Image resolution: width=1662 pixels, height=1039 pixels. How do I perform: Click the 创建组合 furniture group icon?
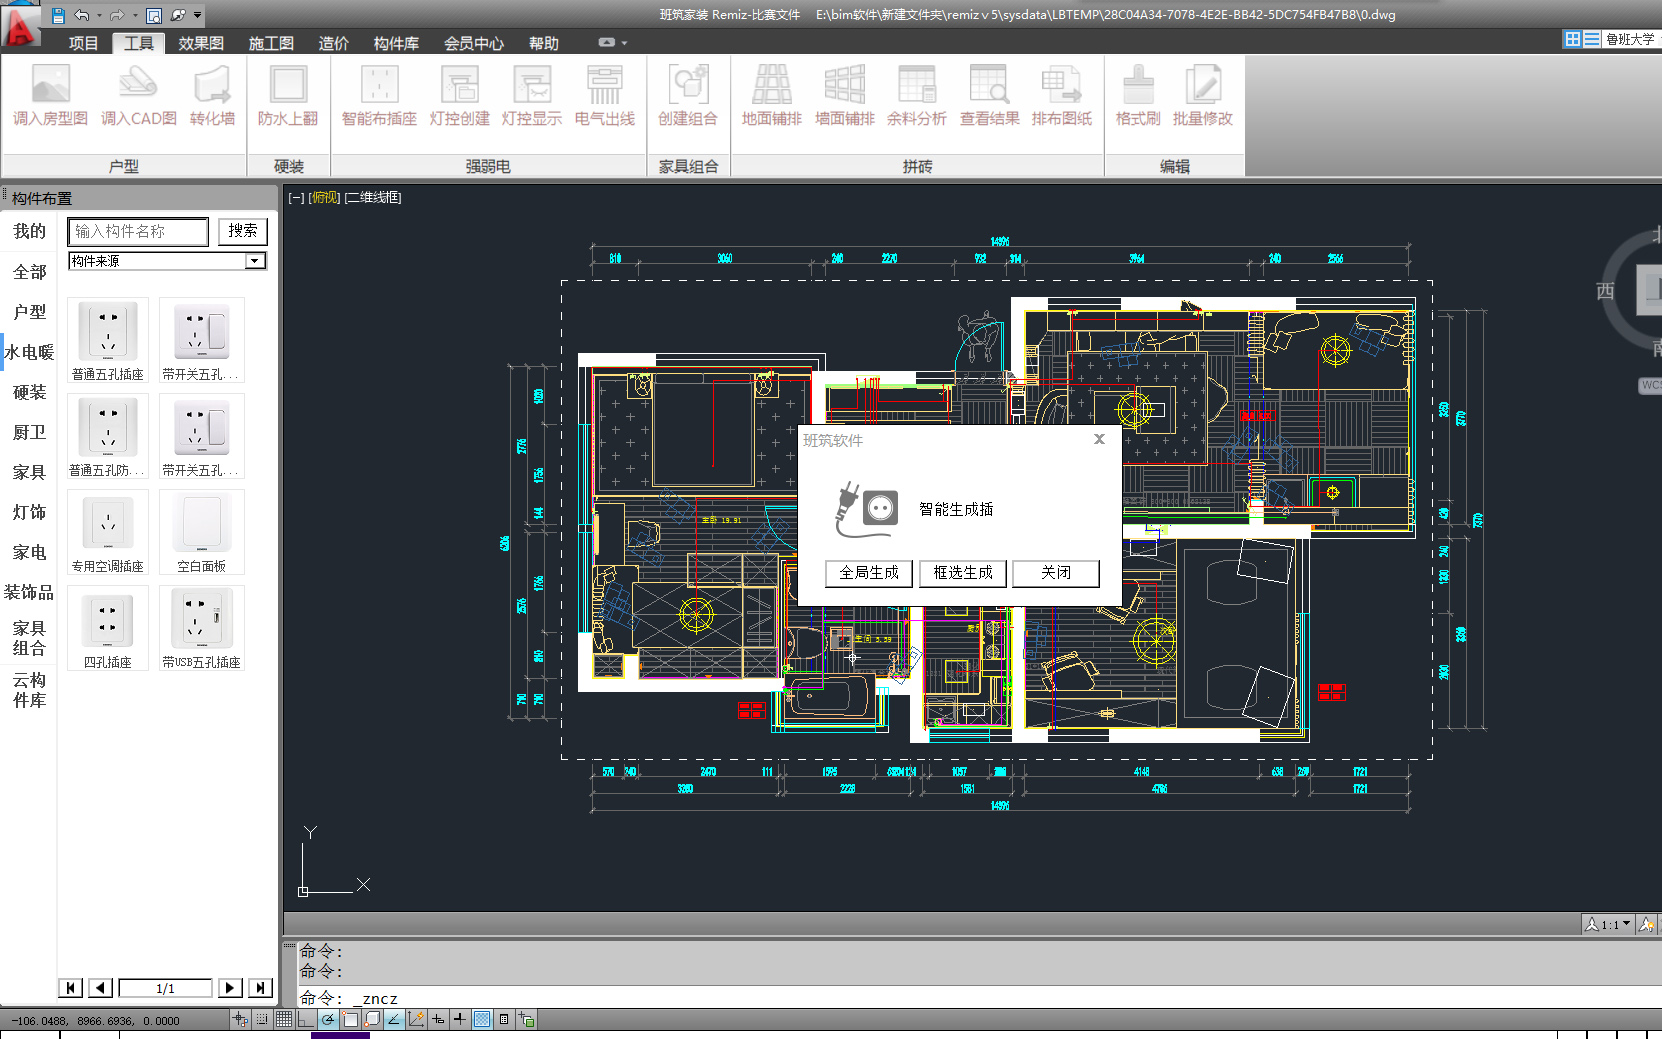coord(688,96)
